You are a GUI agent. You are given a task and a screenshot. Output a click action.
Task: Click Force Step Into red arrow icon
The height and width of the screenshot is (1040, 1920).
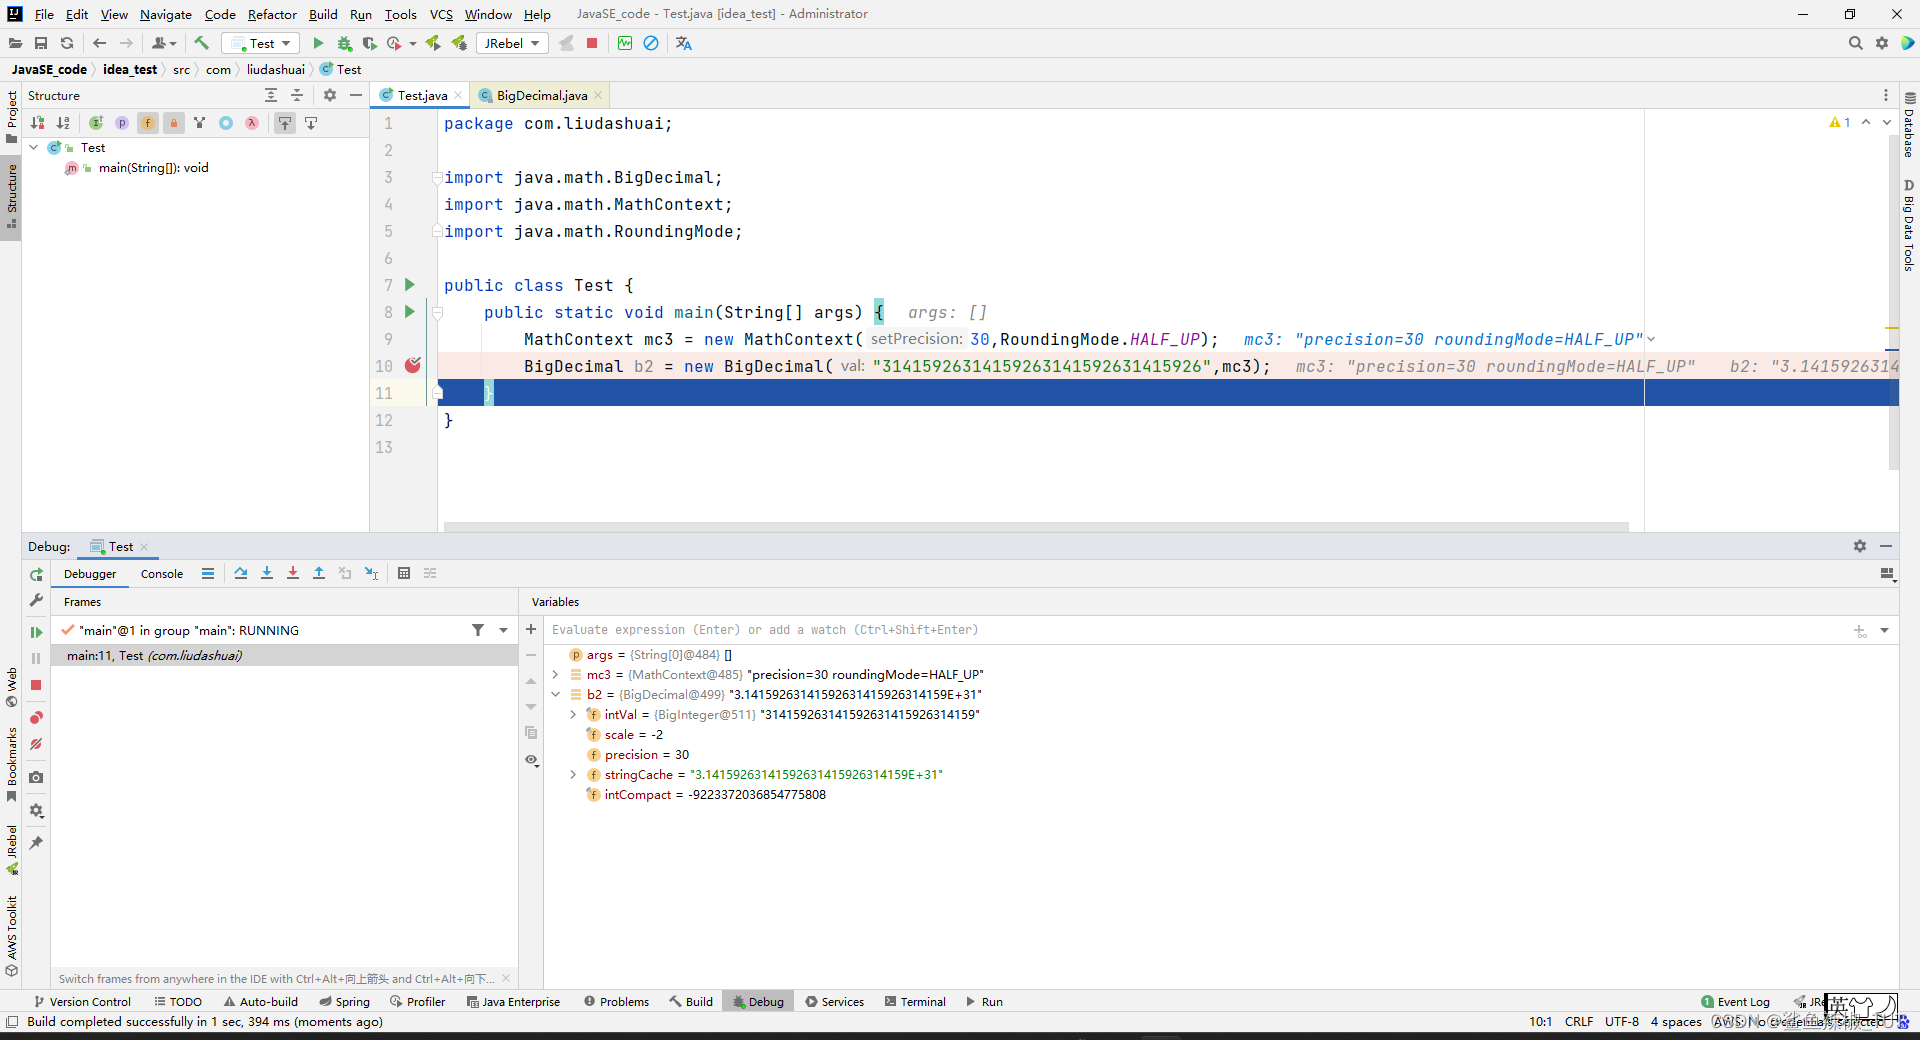pyautogui.click(x=293, y=573)
